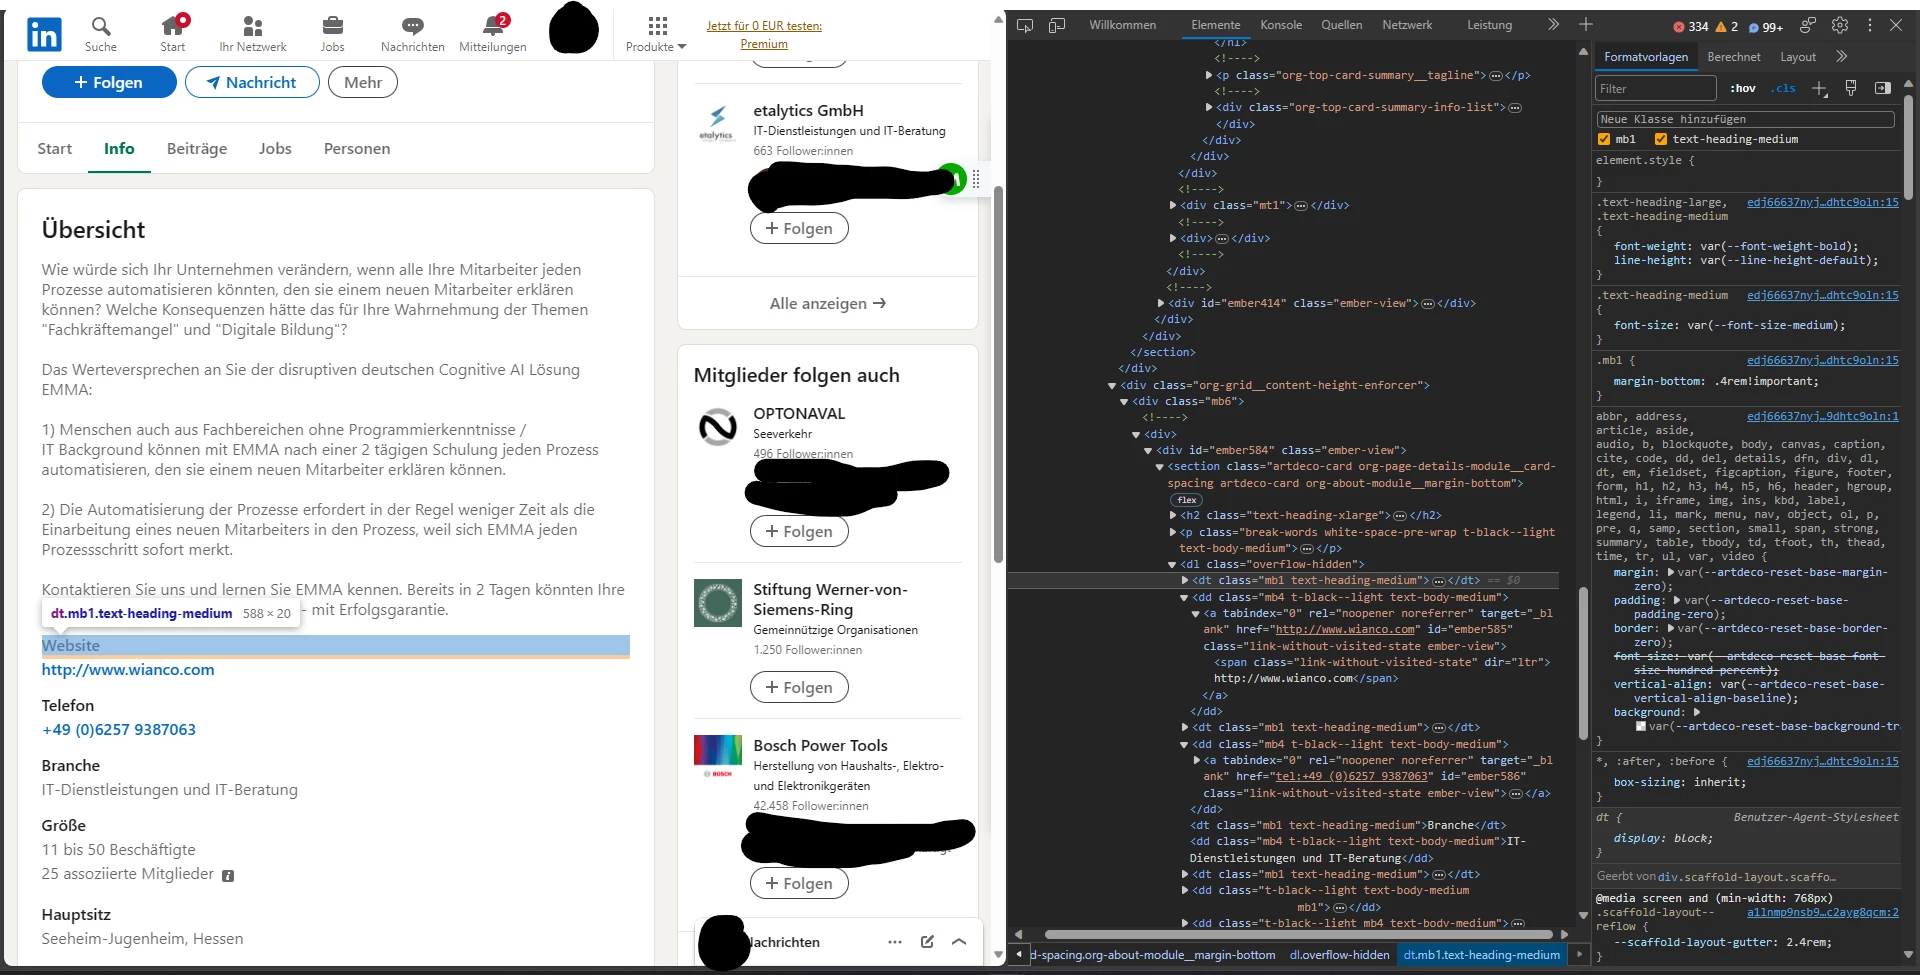Image resolution: width=1920 pixels, height=975 pixels.
Task: Open the Jobs briefcase in the top nav
Action: [x=333, y=34]
